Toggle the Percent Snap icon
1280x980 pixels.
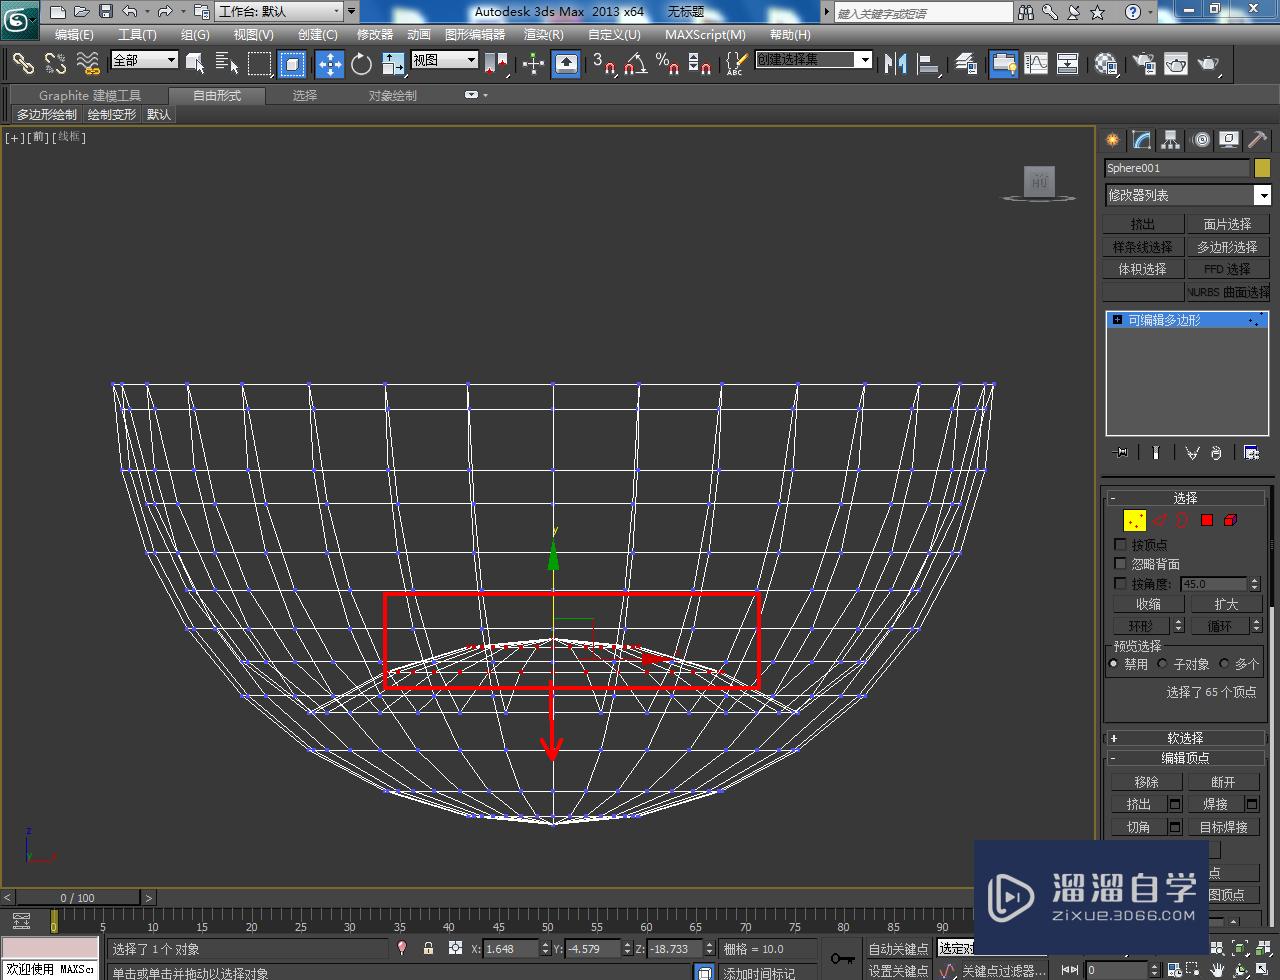click(x=667, y=64)
